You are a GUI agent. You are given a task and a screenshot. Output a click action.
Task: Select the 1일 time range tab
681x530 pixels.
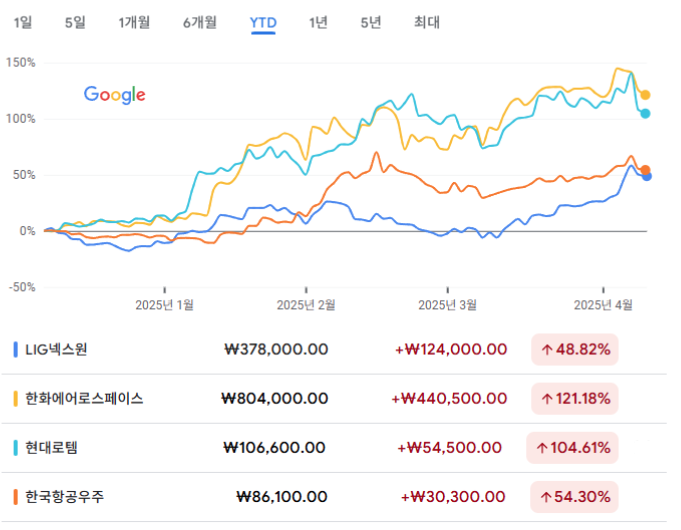pos(23,22)
